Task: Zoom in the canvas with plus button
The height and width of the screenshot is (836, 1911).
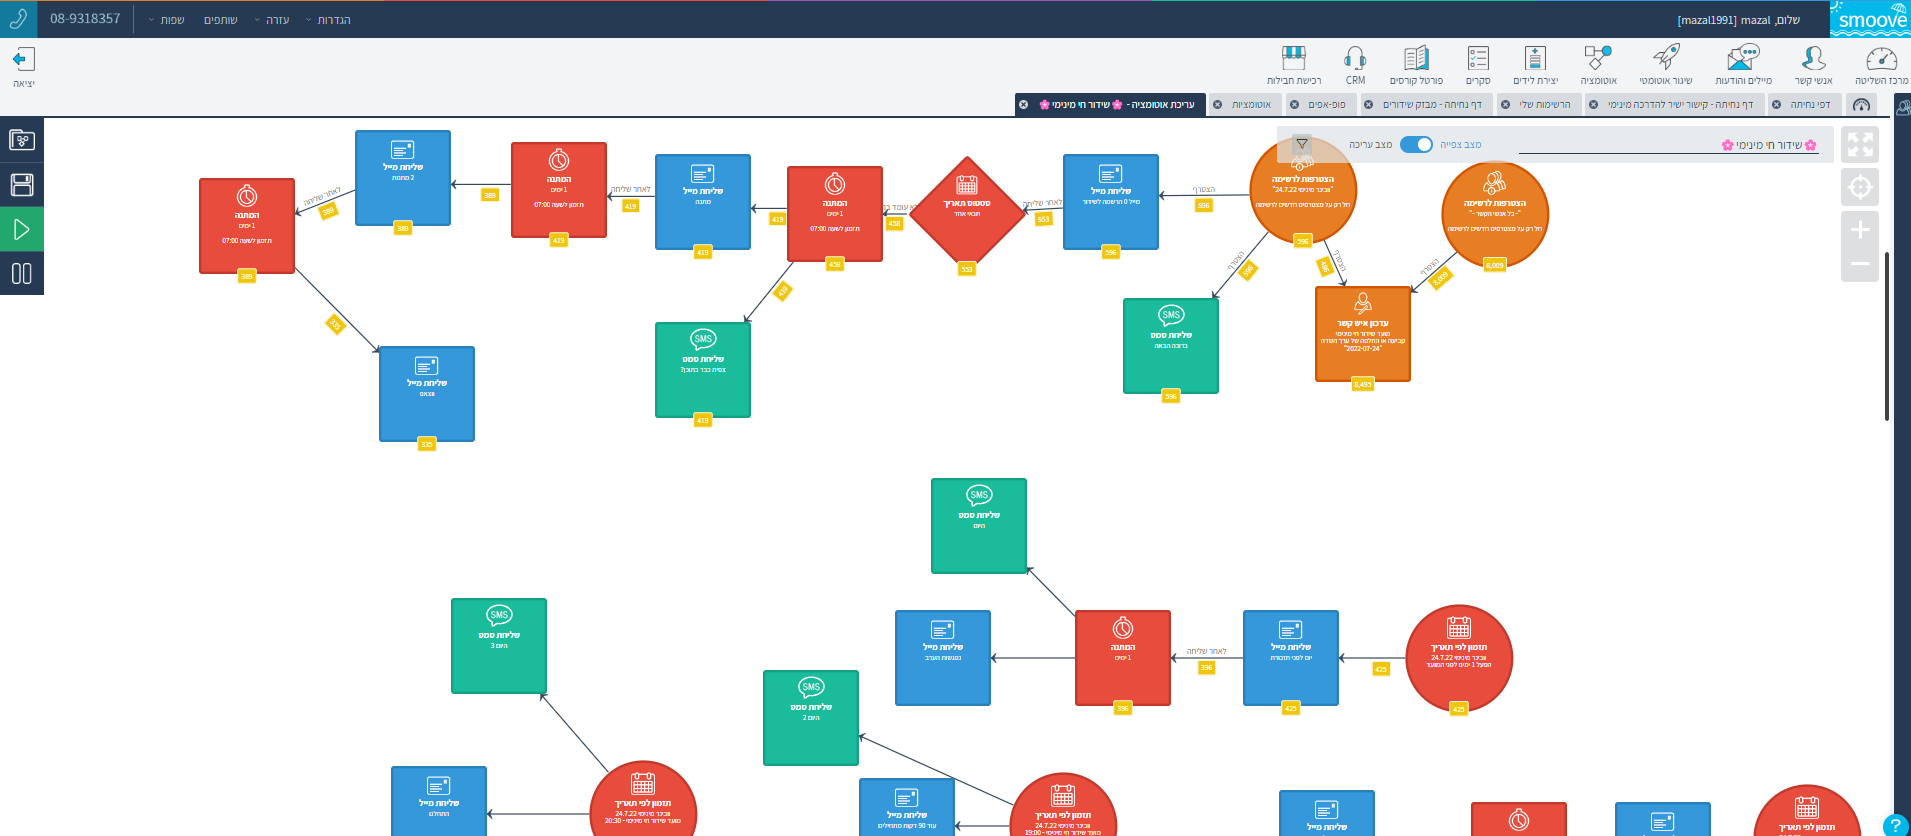Action: (1860, 230)
